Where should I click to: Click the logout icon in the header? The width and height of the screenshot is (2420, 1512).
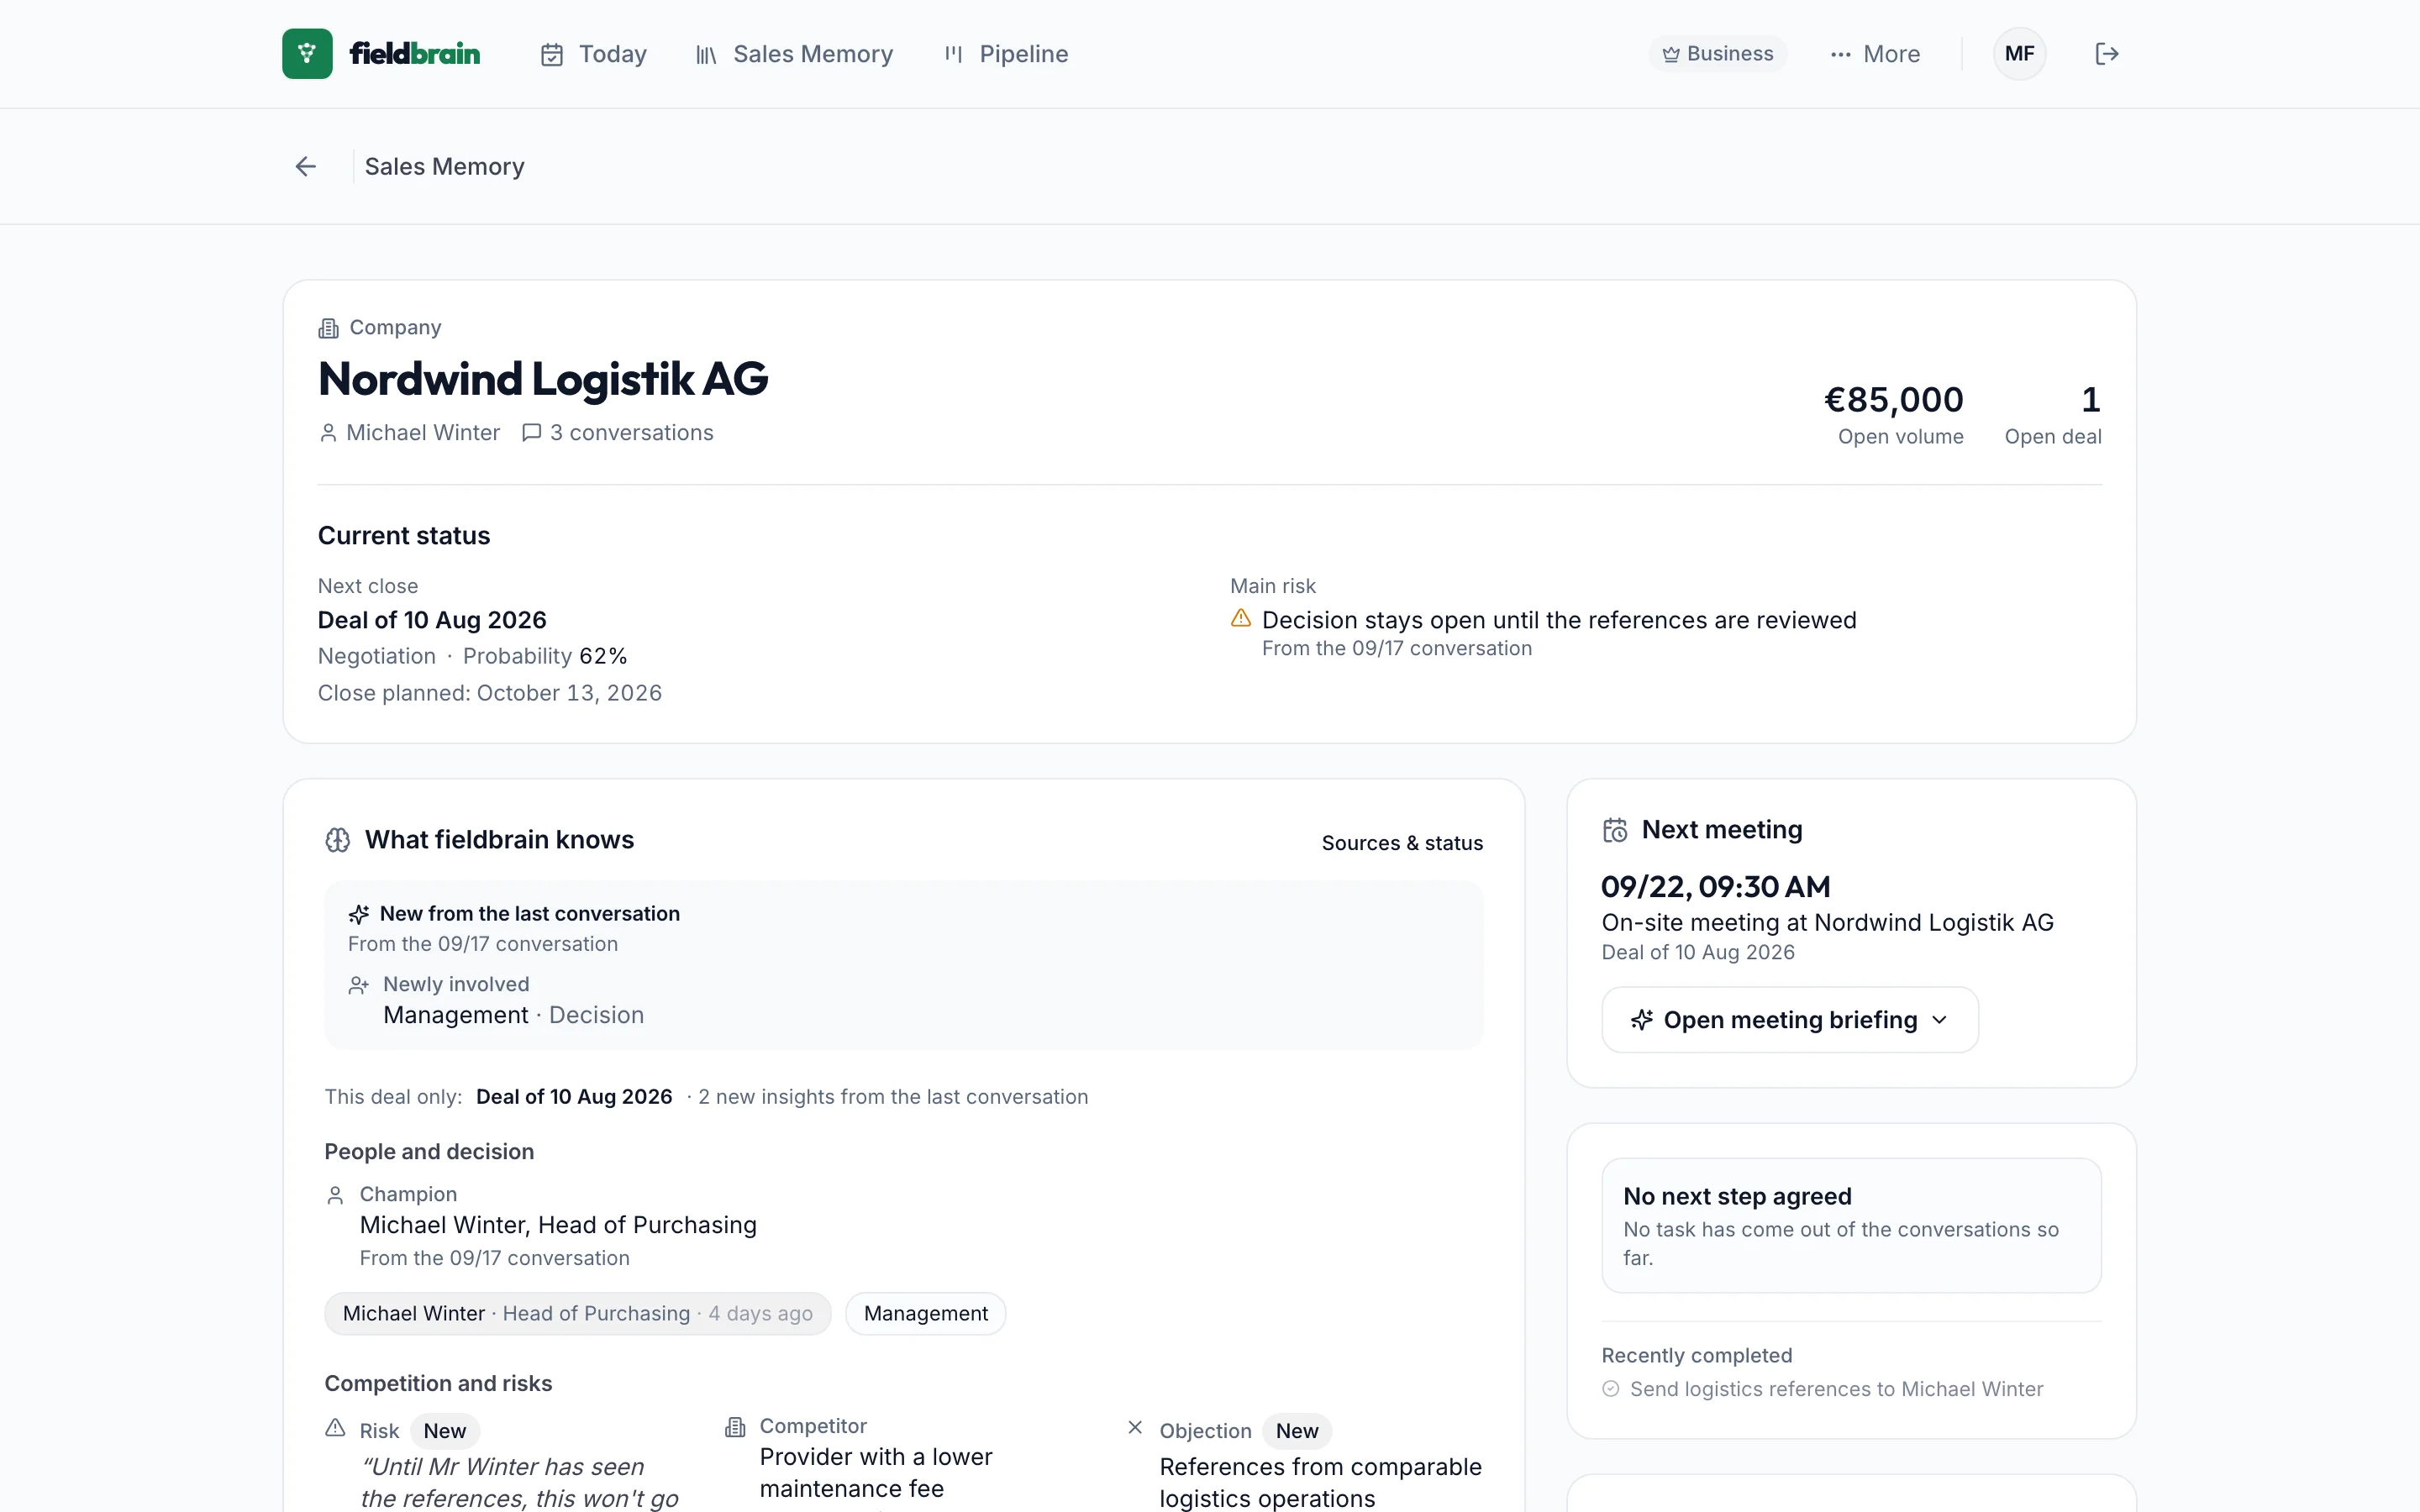2107,54
